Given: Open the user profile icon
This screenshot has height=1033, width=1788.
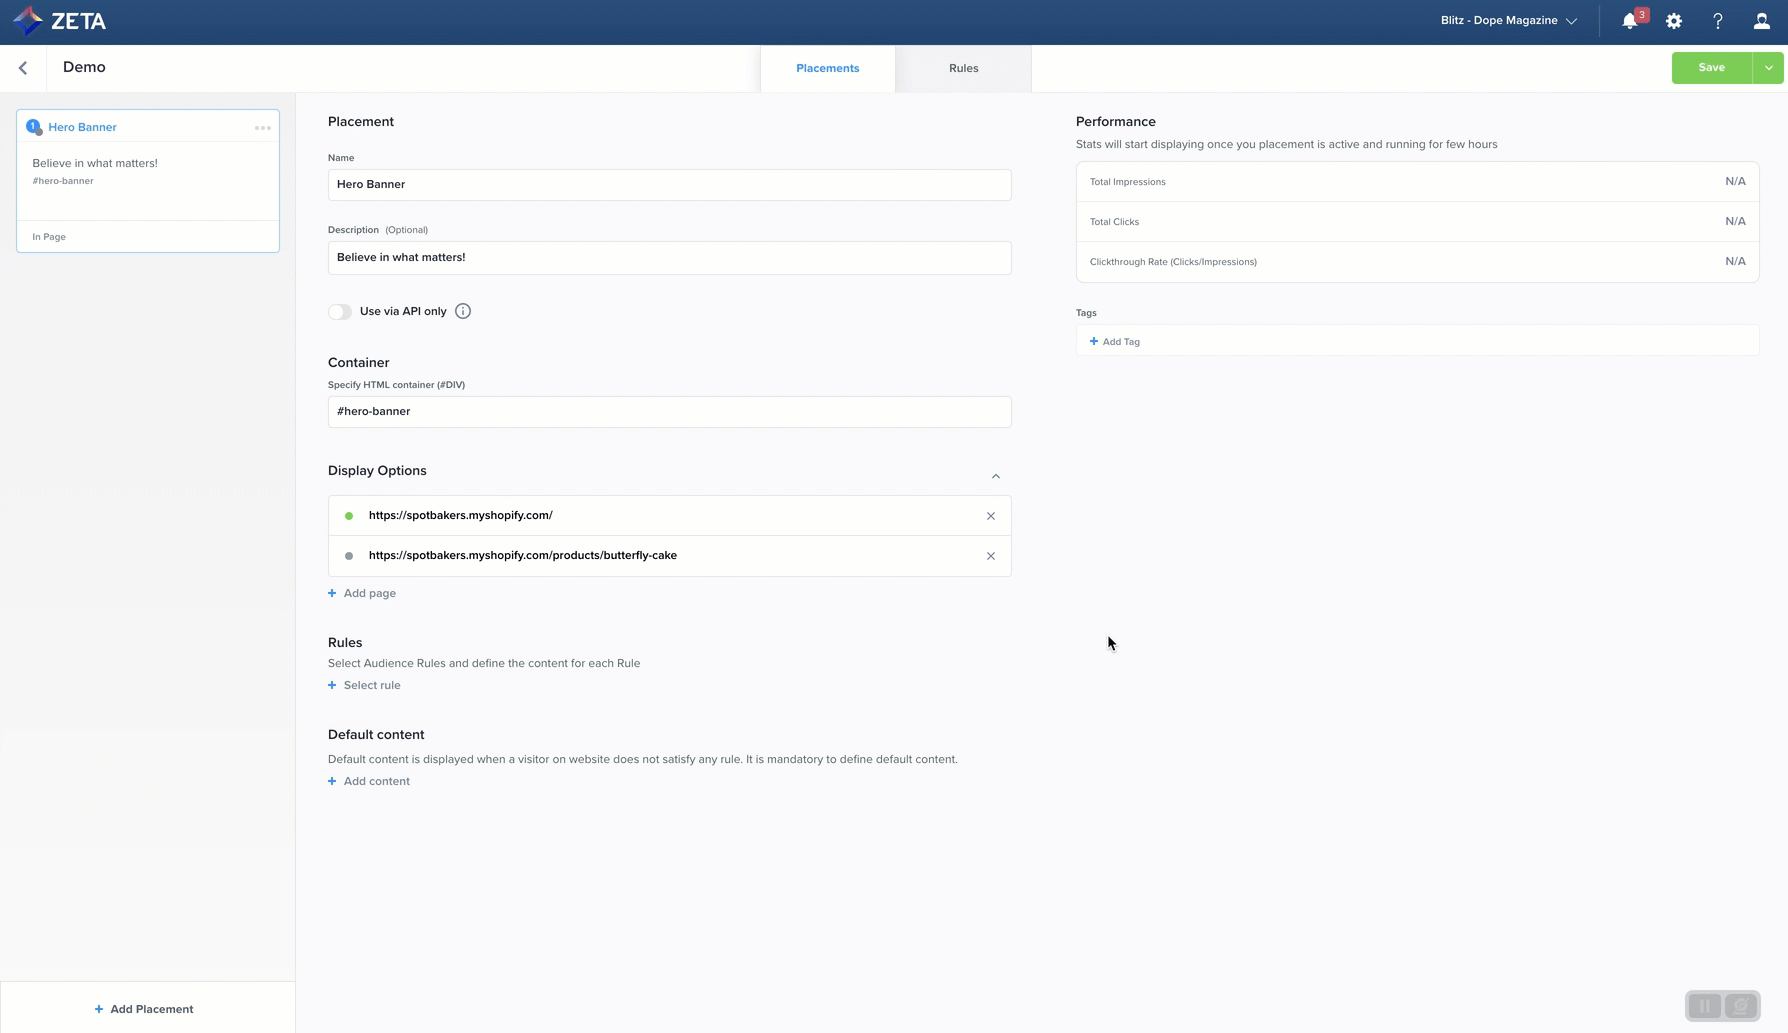Looking at the screenshot, I should point(1761,21).
